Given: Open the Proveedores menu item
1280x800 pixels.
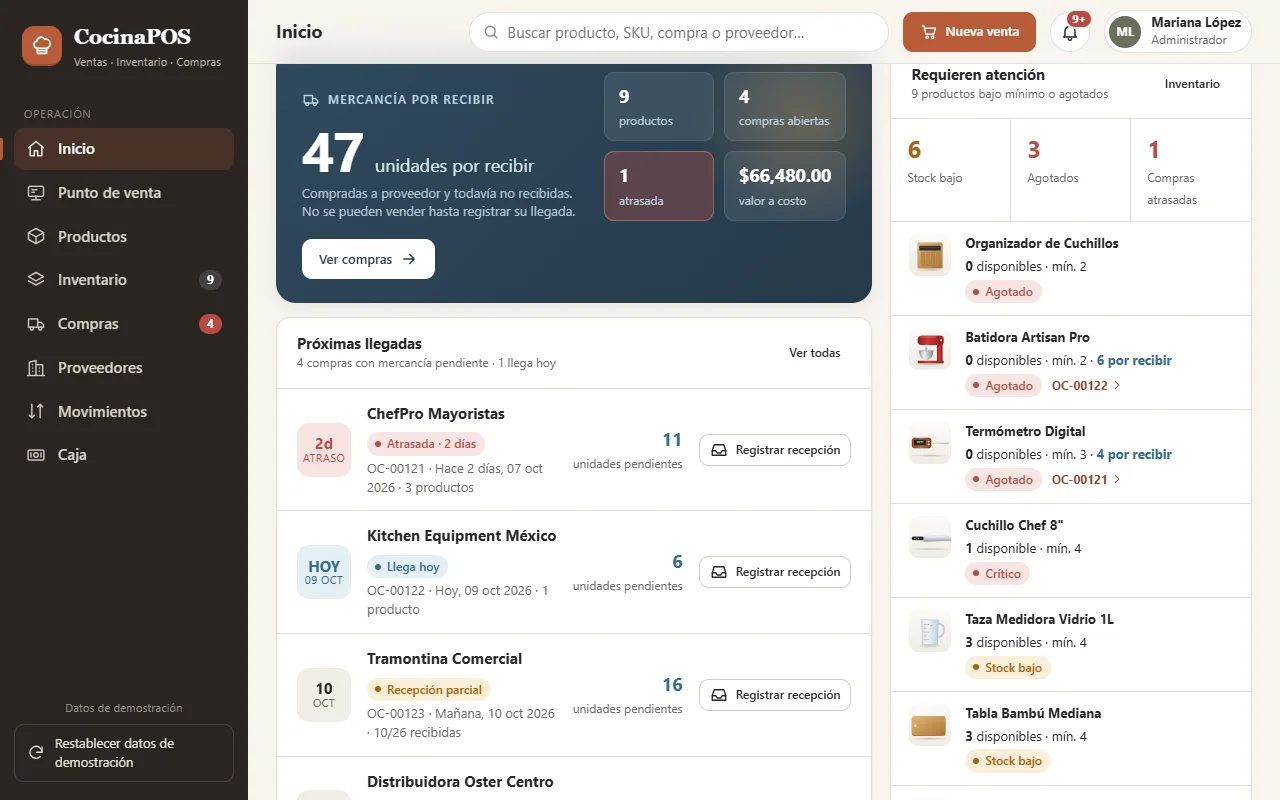Looking at the screenshot, I should point(124,368).
